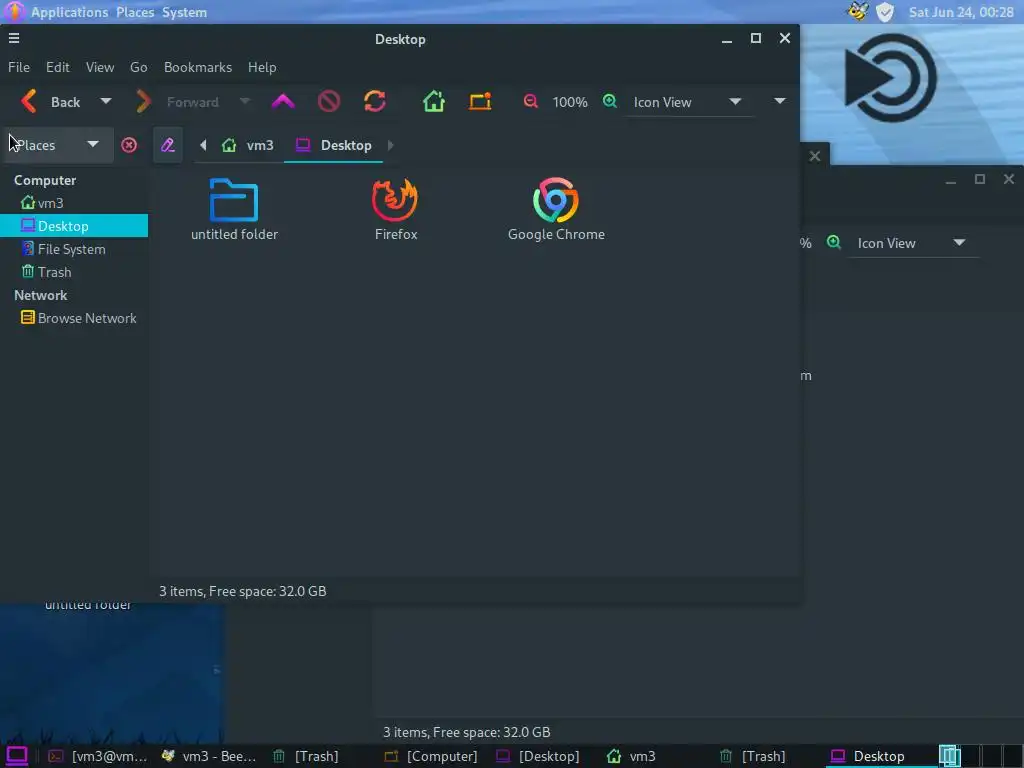Open the Back history dropdown arrow
The image size is (1024, 768).
pos(106,101)
